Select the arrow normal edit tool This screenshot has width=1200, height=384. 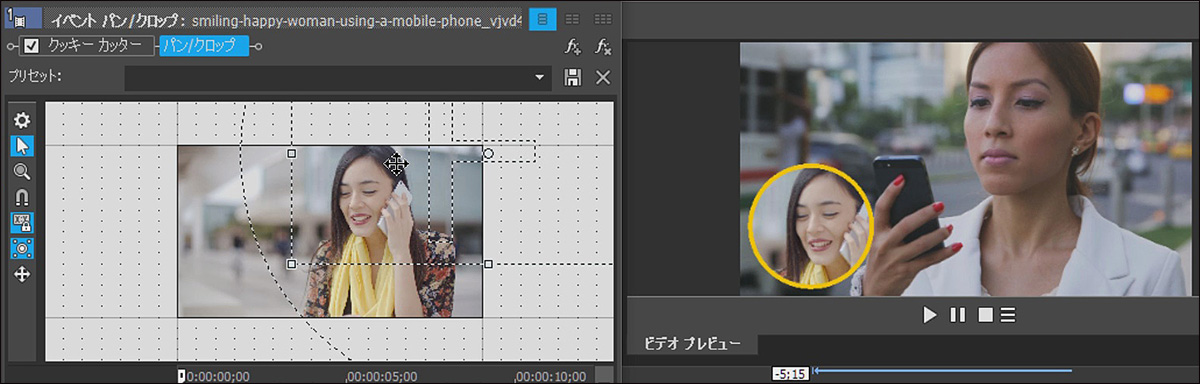pyautogui.click(x=22, y=146)
